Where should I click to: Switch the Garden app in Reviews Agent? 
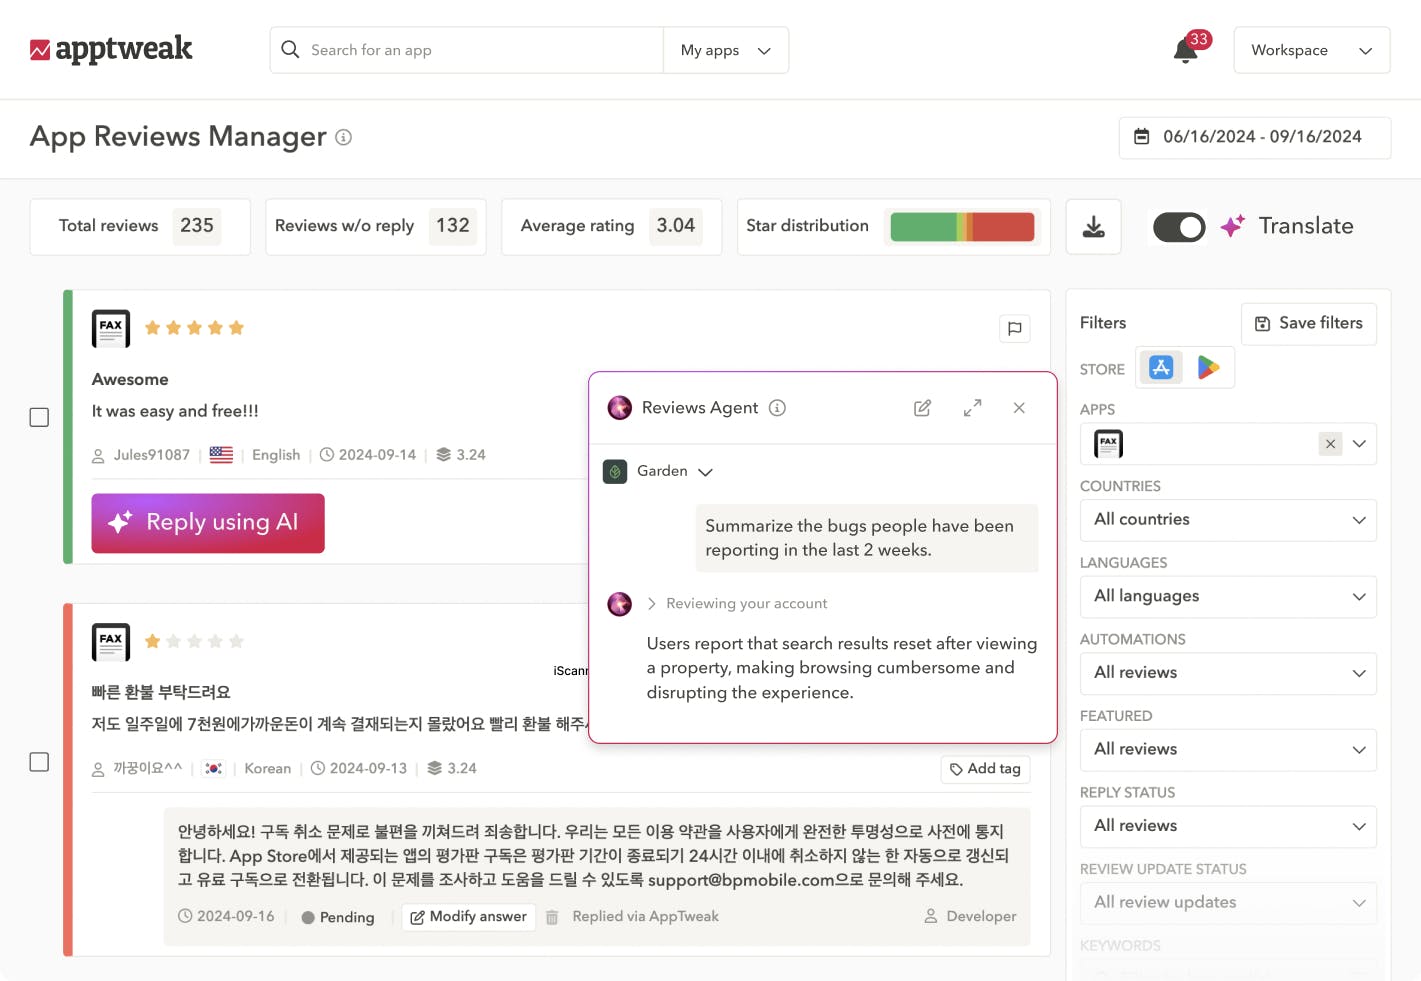point(674,471)
